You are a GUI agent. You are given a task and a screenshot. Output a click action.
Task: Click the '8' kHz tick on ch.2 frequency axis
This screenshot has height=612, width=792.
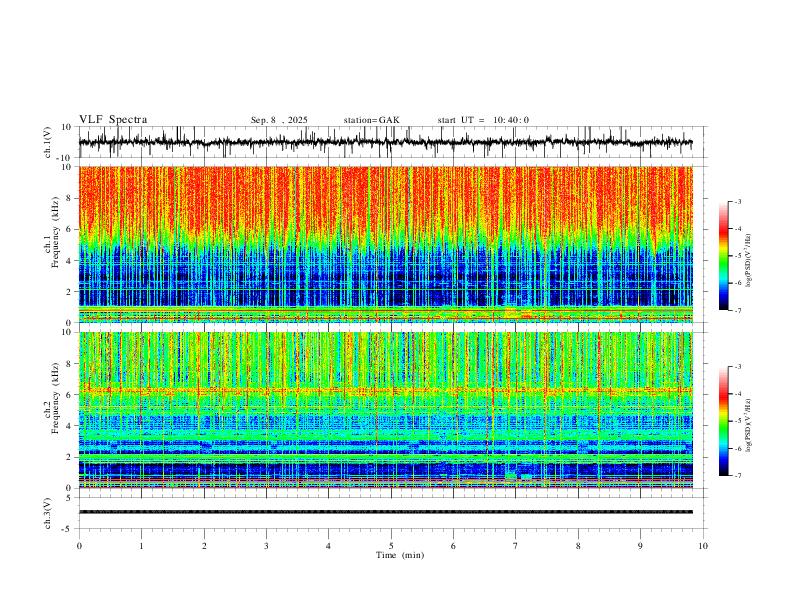coord(69,364)
